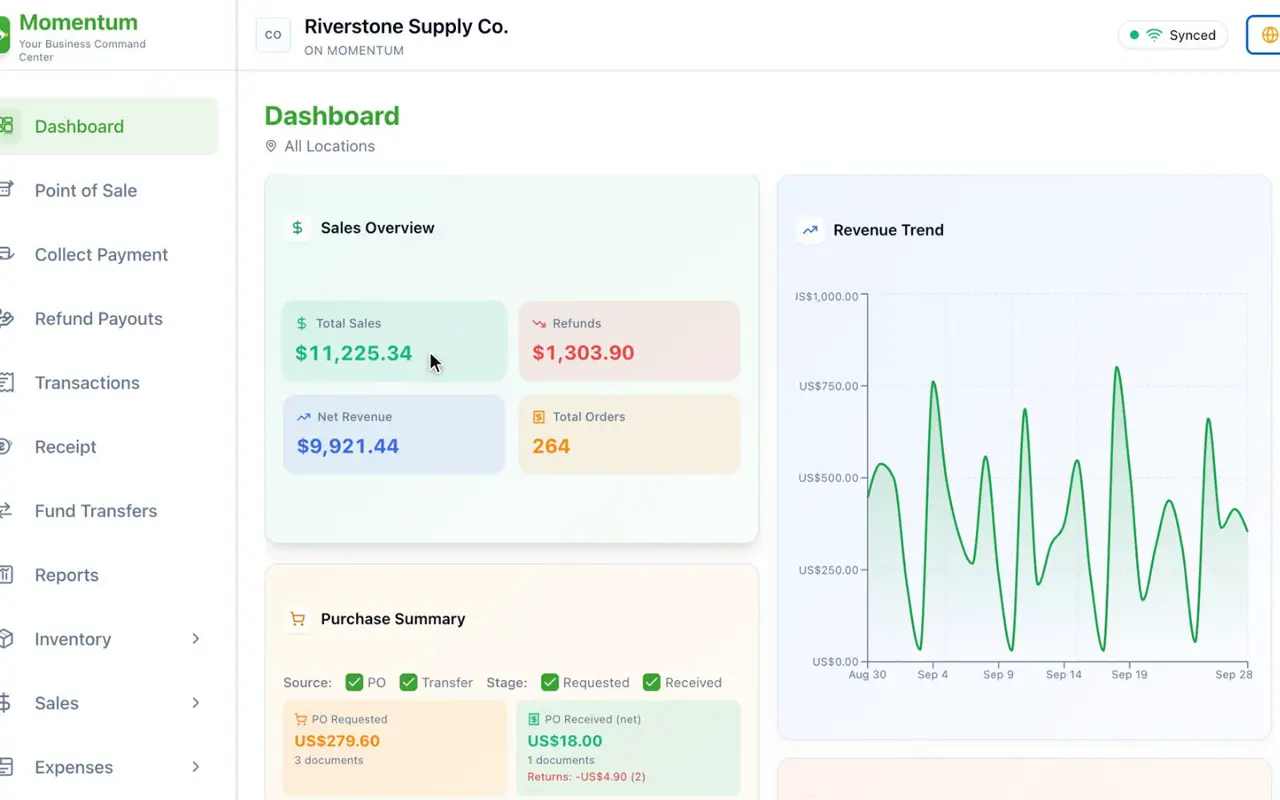Uncheck the Transfer source checkbox
The image size is (1280, 800).
point(408,682)
